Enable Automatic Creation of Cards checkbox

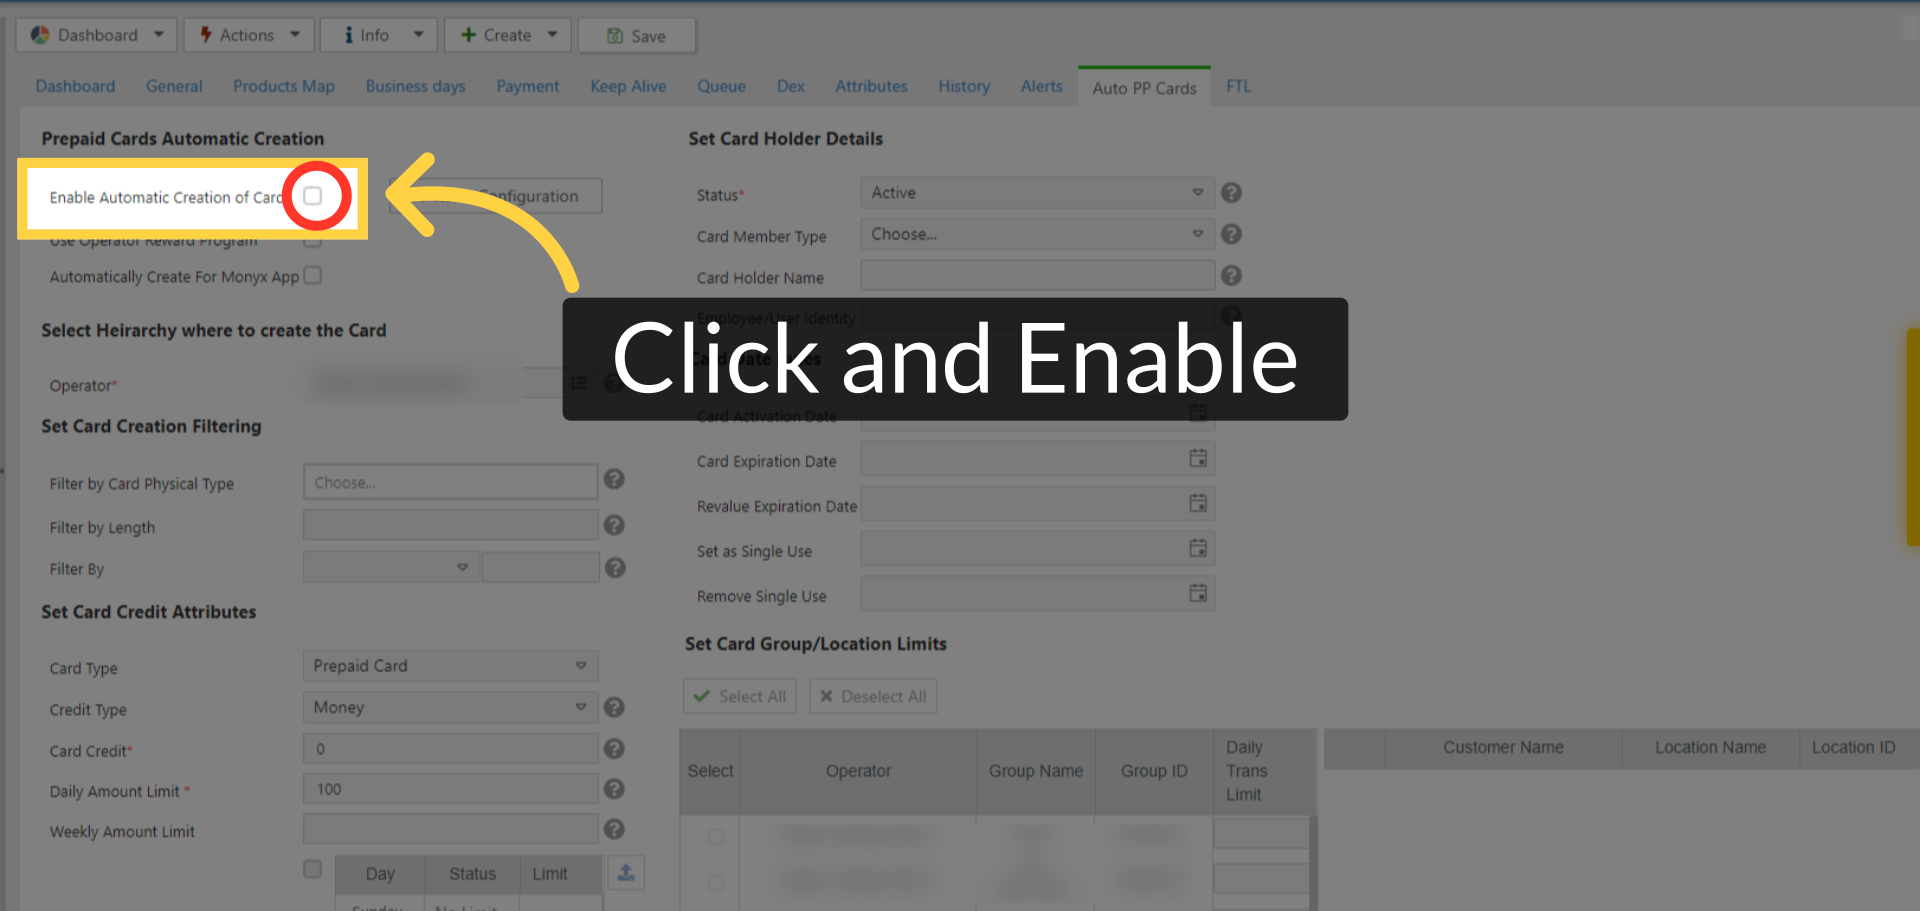pos(313,196)
